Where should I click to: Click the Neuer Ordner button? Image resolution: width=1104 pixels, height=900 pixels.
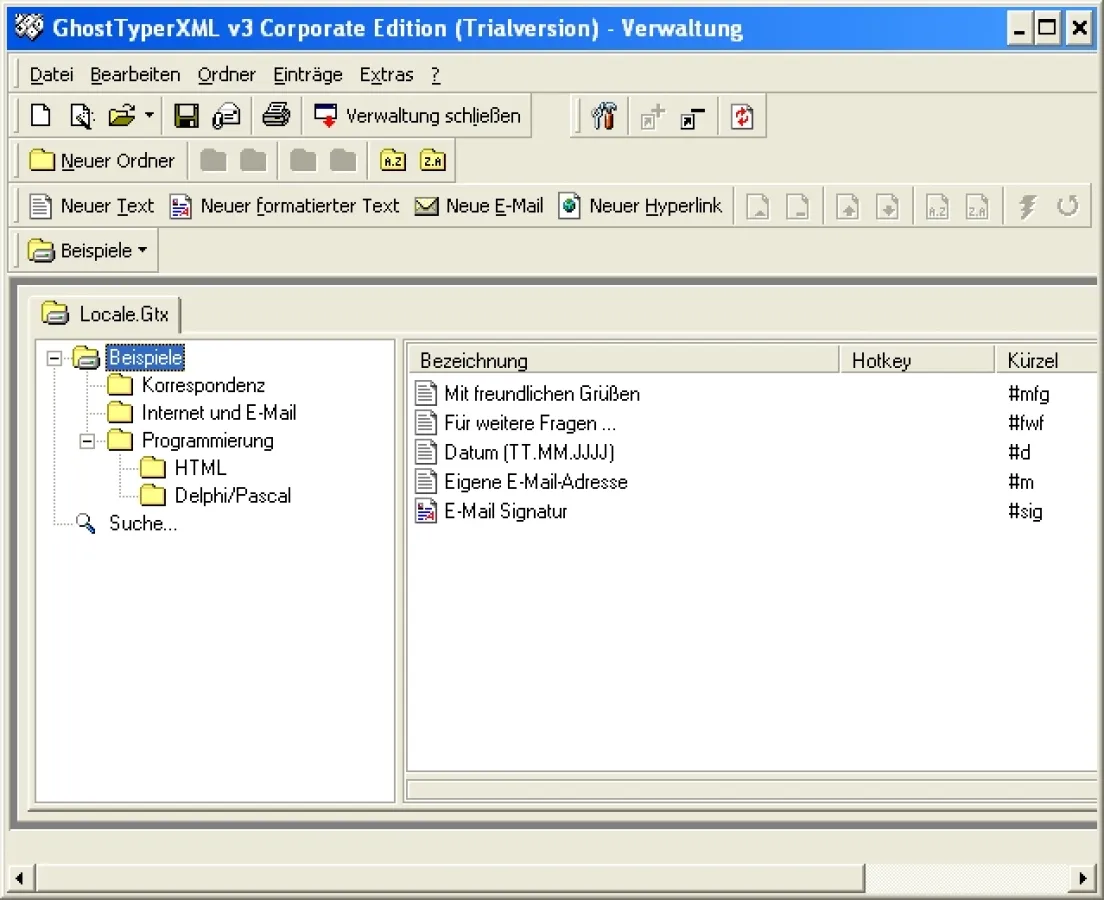[102, 161]
